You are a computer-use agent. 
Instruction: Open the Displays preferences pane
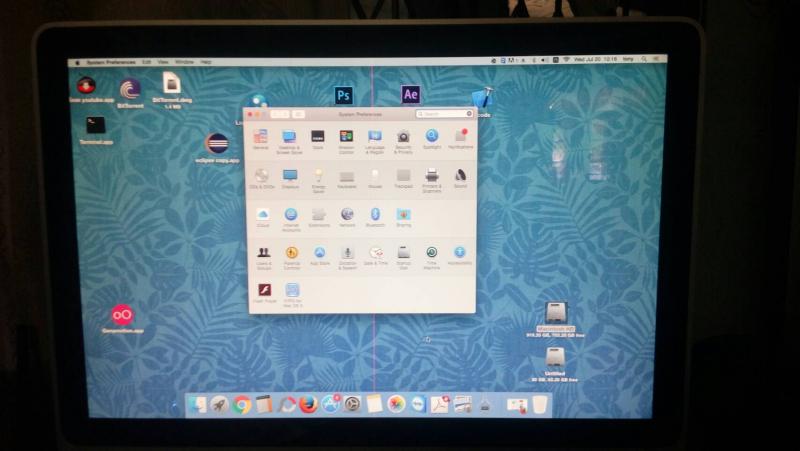click(x=290, y=179)
